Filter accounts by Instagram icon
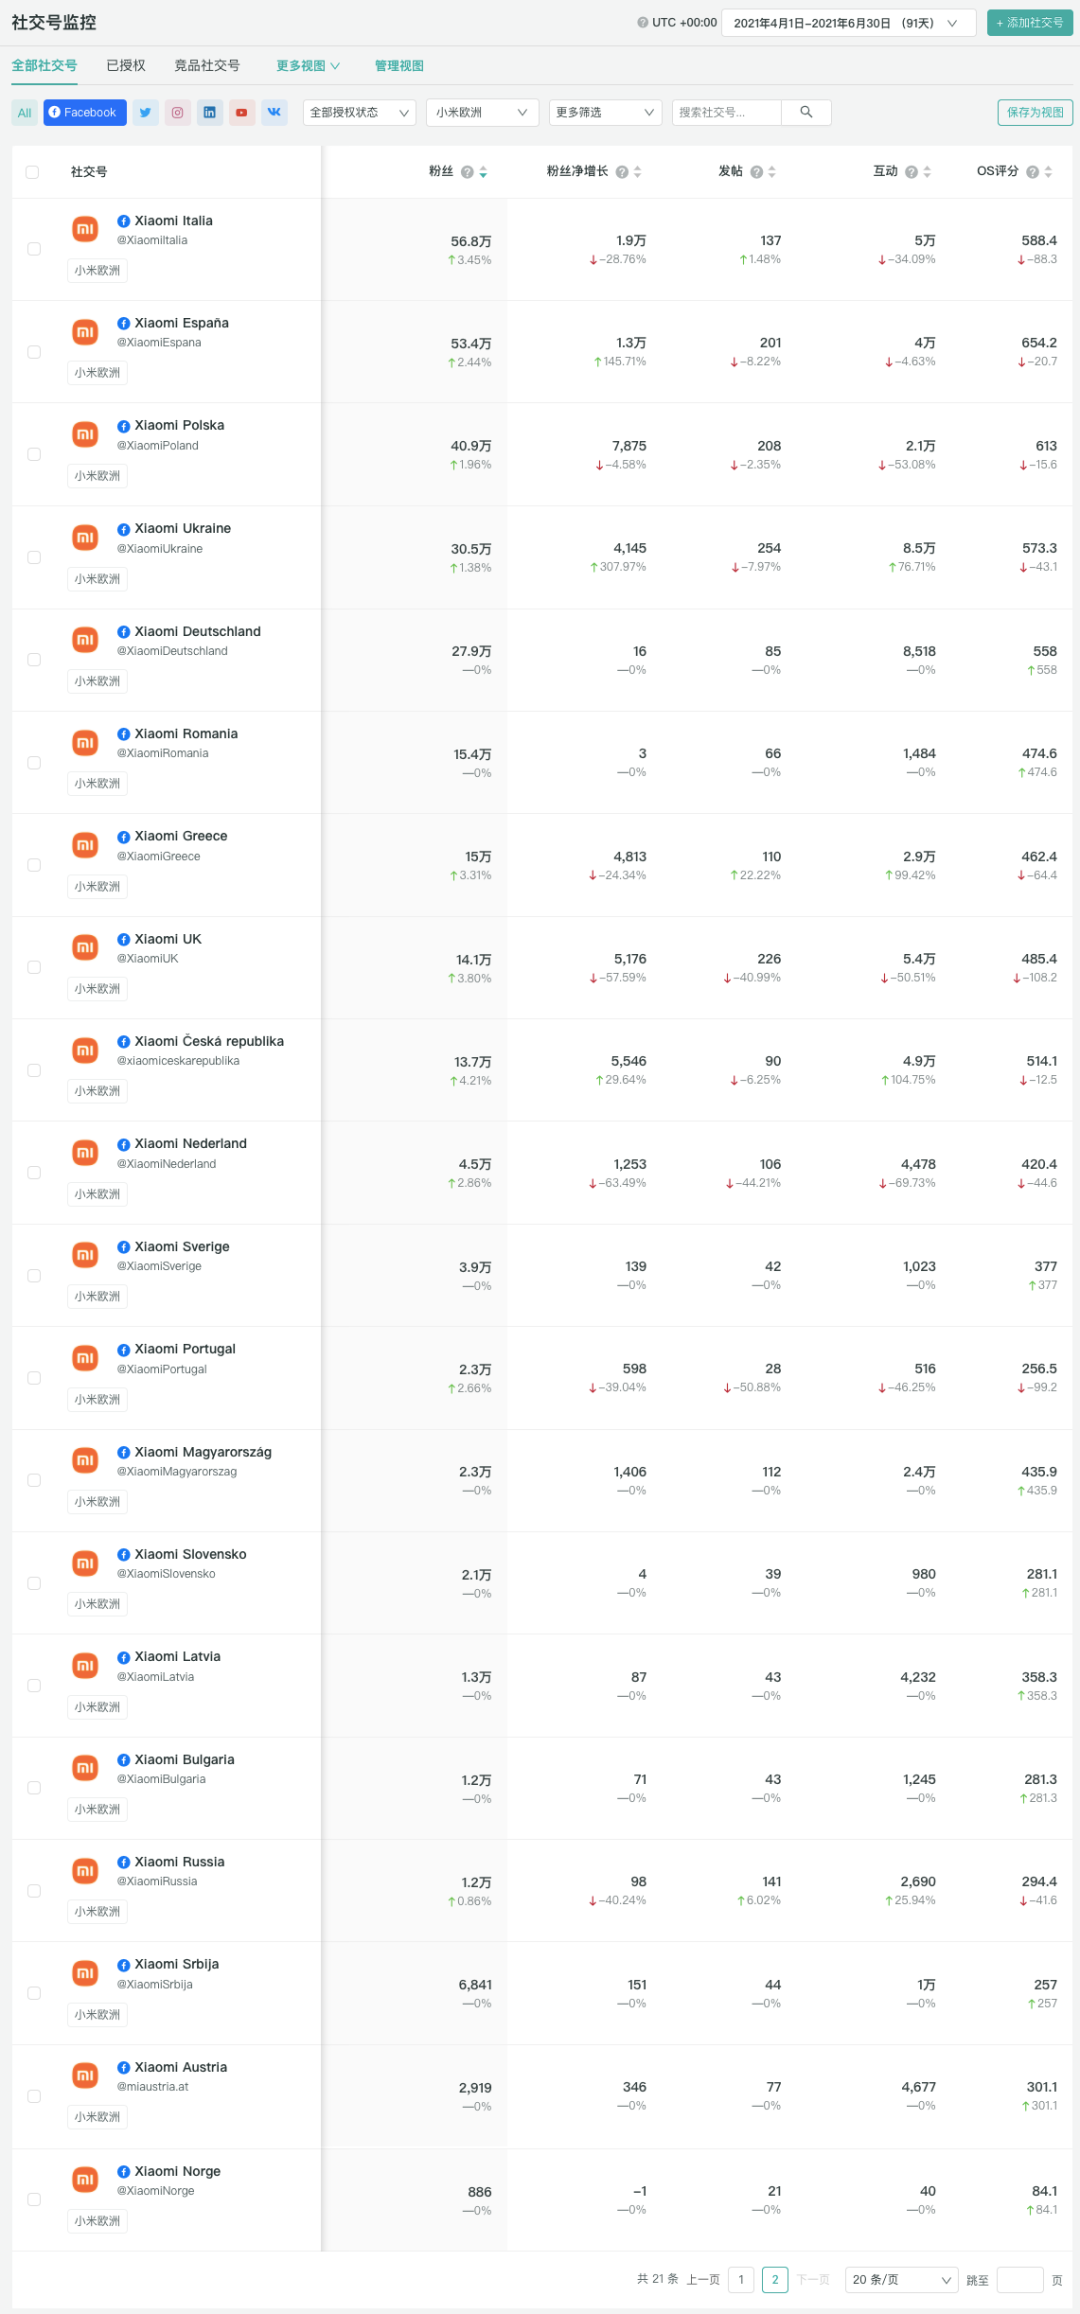 point(177,113)
